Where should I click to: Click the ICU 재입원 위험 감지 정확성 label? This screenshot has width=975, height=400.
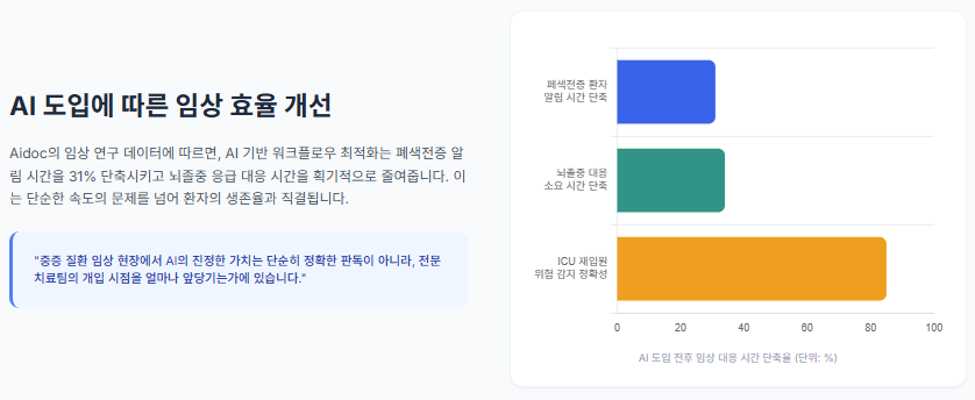pyautogui.click(x=571, y=268)
